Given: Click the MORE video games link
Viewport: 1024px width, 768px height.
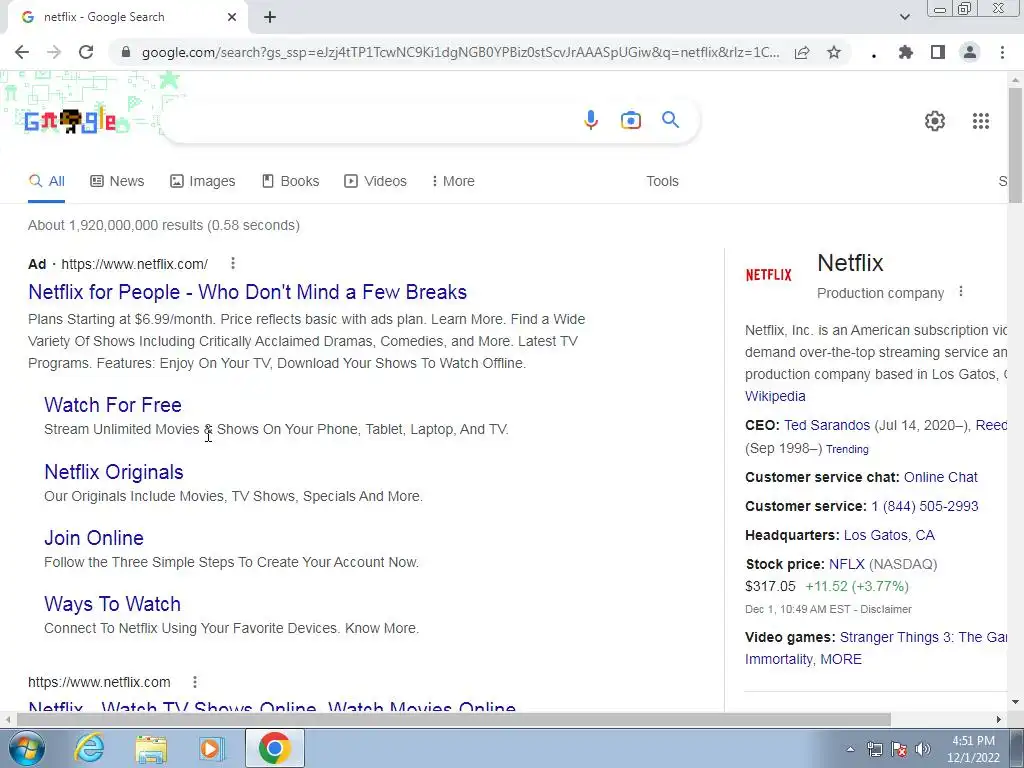Looking at the screenshot, I should tap(840, 660).
